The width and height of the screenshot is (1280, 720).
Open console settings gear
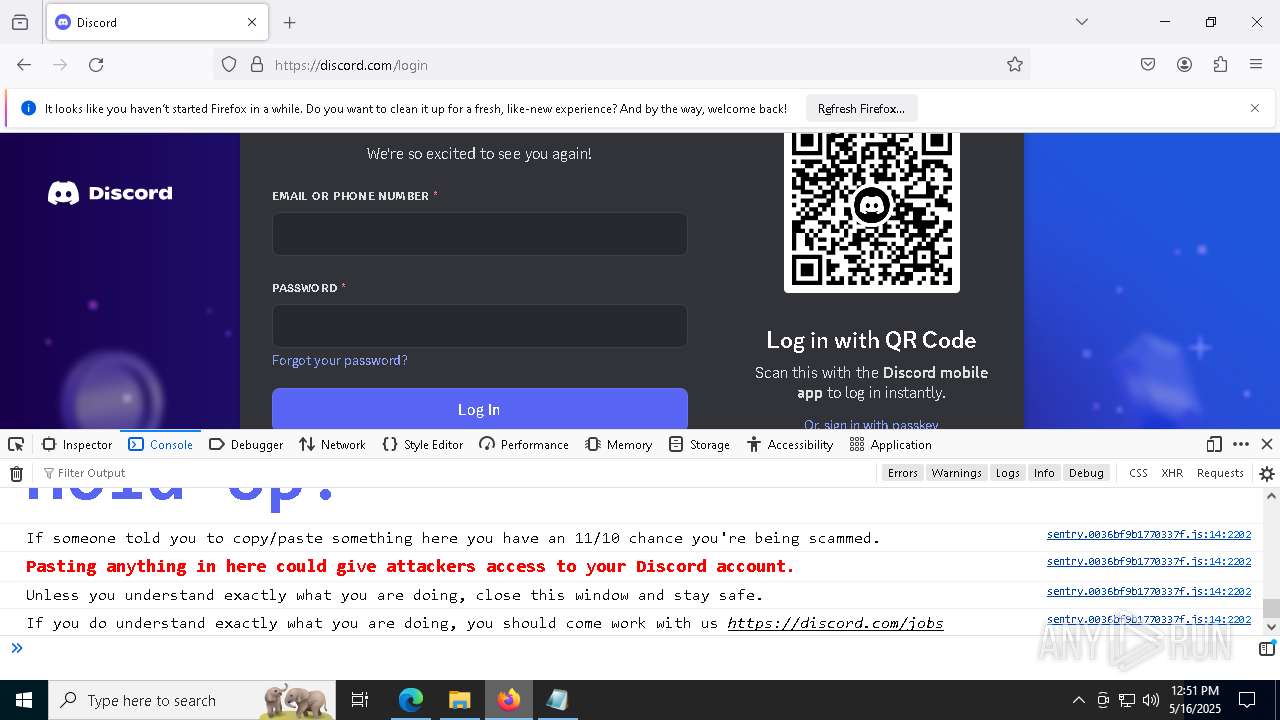1267,473
